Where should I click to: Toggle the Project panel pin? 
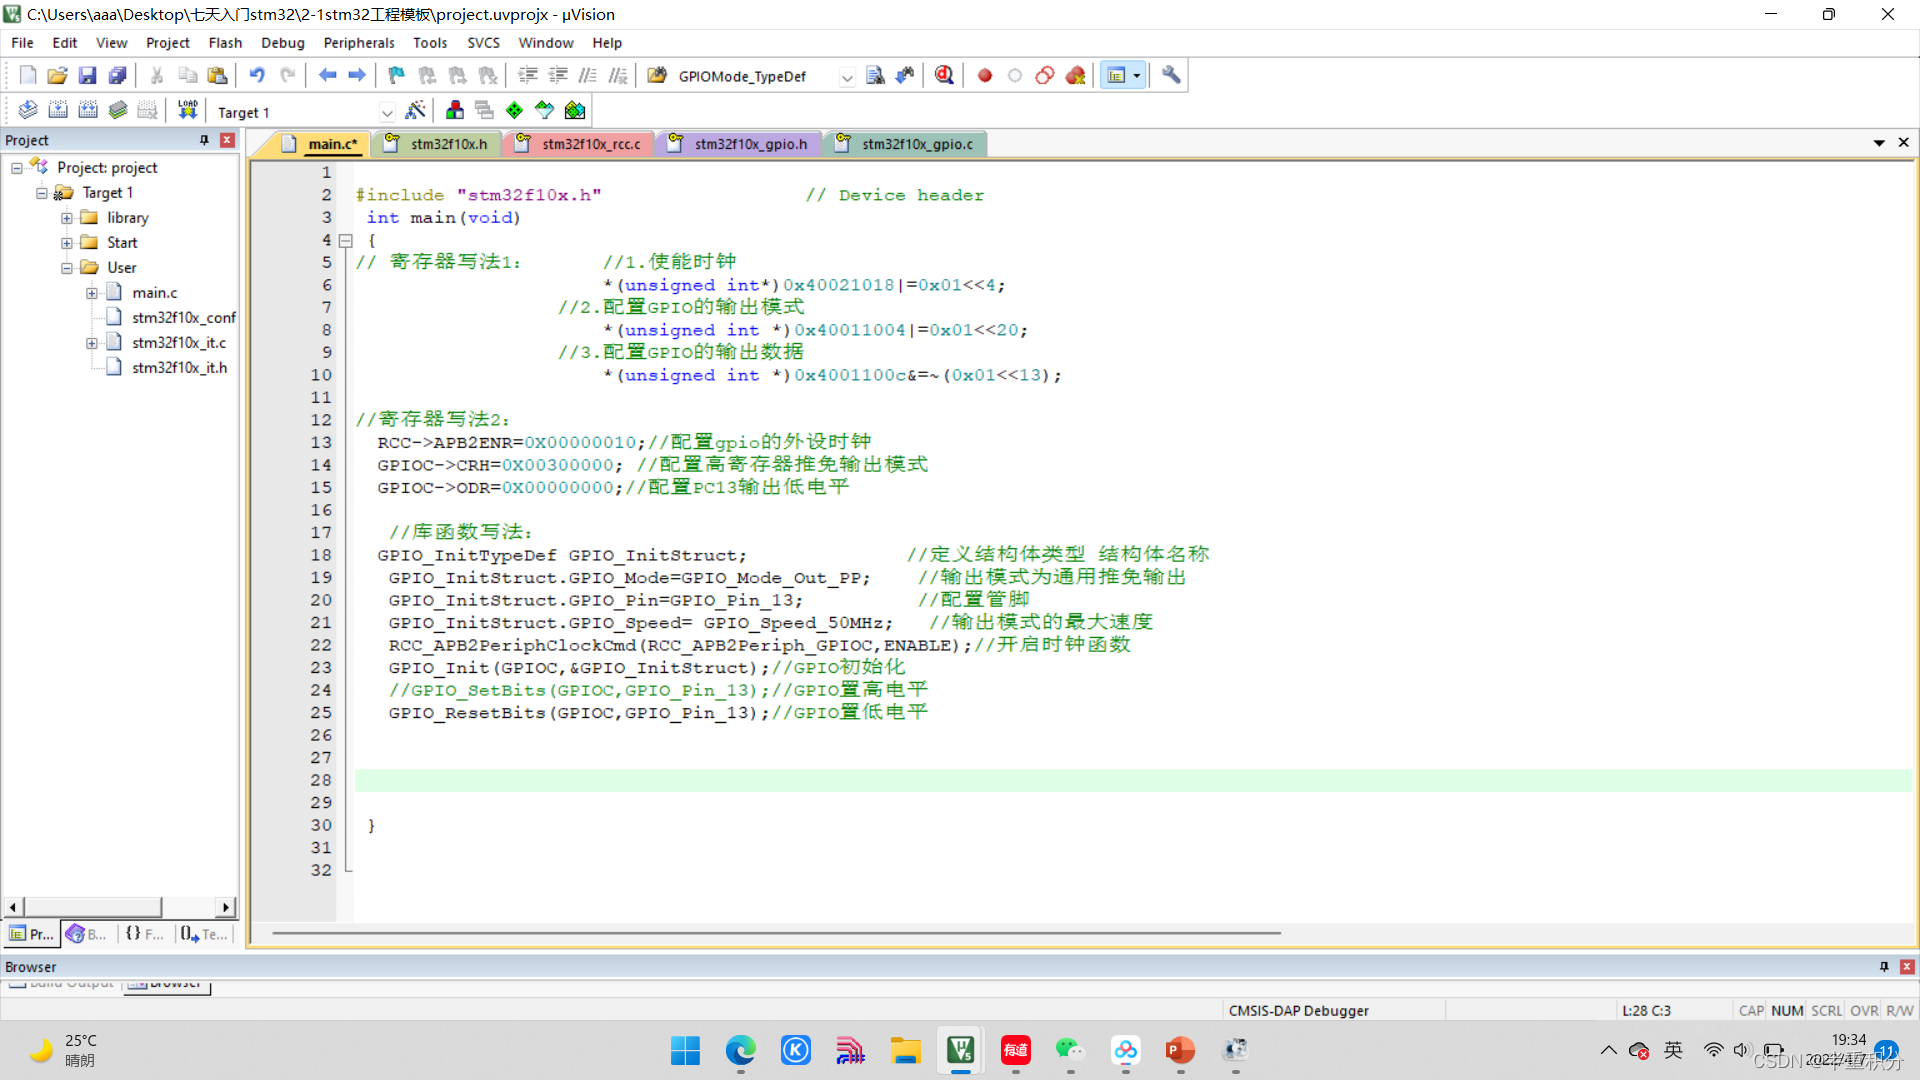click(204, 140)
